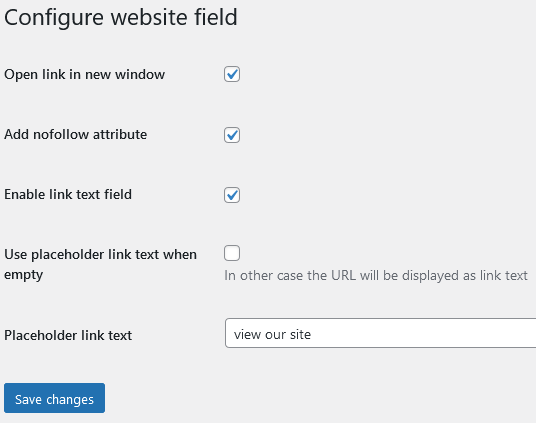
Task: Place cursor on 'view our site' text
Action: tap(272, 334)
